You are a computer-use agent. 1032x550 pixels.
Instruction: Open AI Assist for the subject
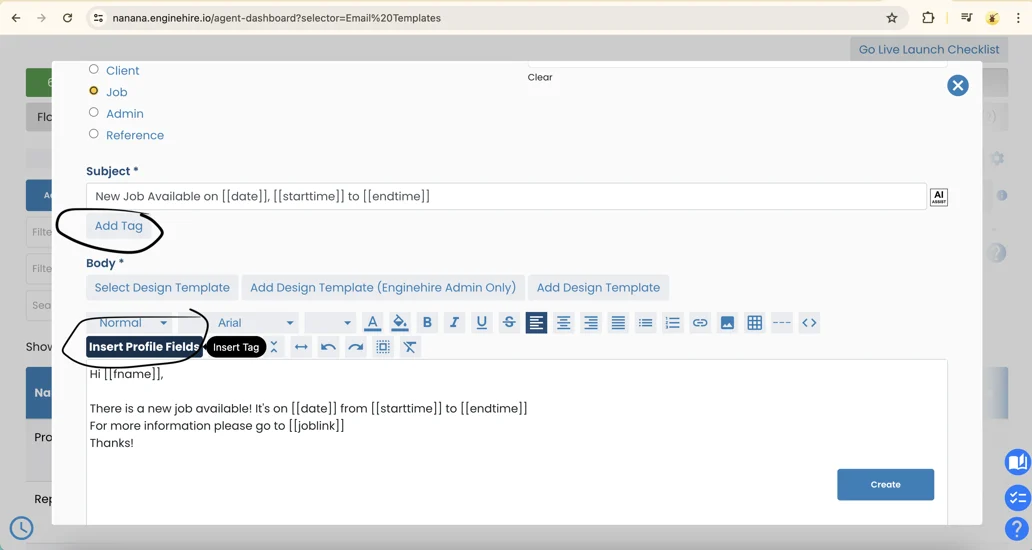tap(939, 197)
